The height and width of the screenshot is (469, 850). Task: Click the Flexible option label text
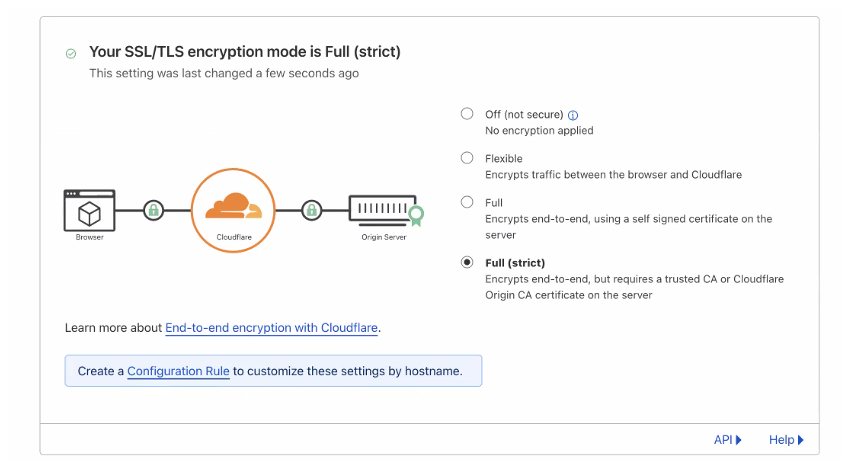tap(504, 158)
